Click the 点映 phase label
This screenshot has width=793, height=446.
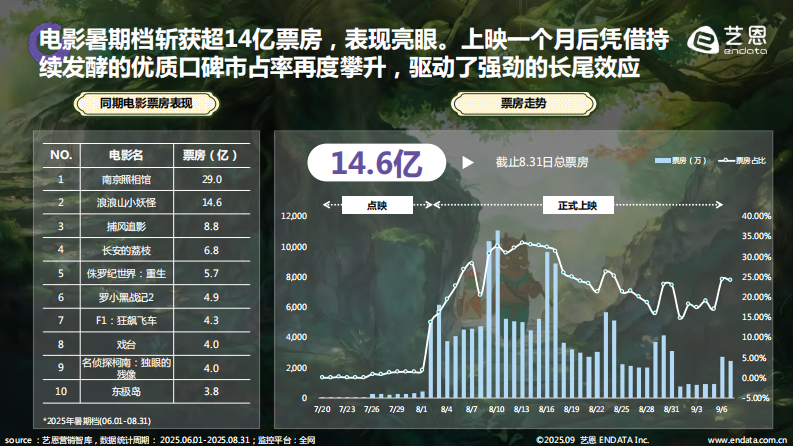377,205
